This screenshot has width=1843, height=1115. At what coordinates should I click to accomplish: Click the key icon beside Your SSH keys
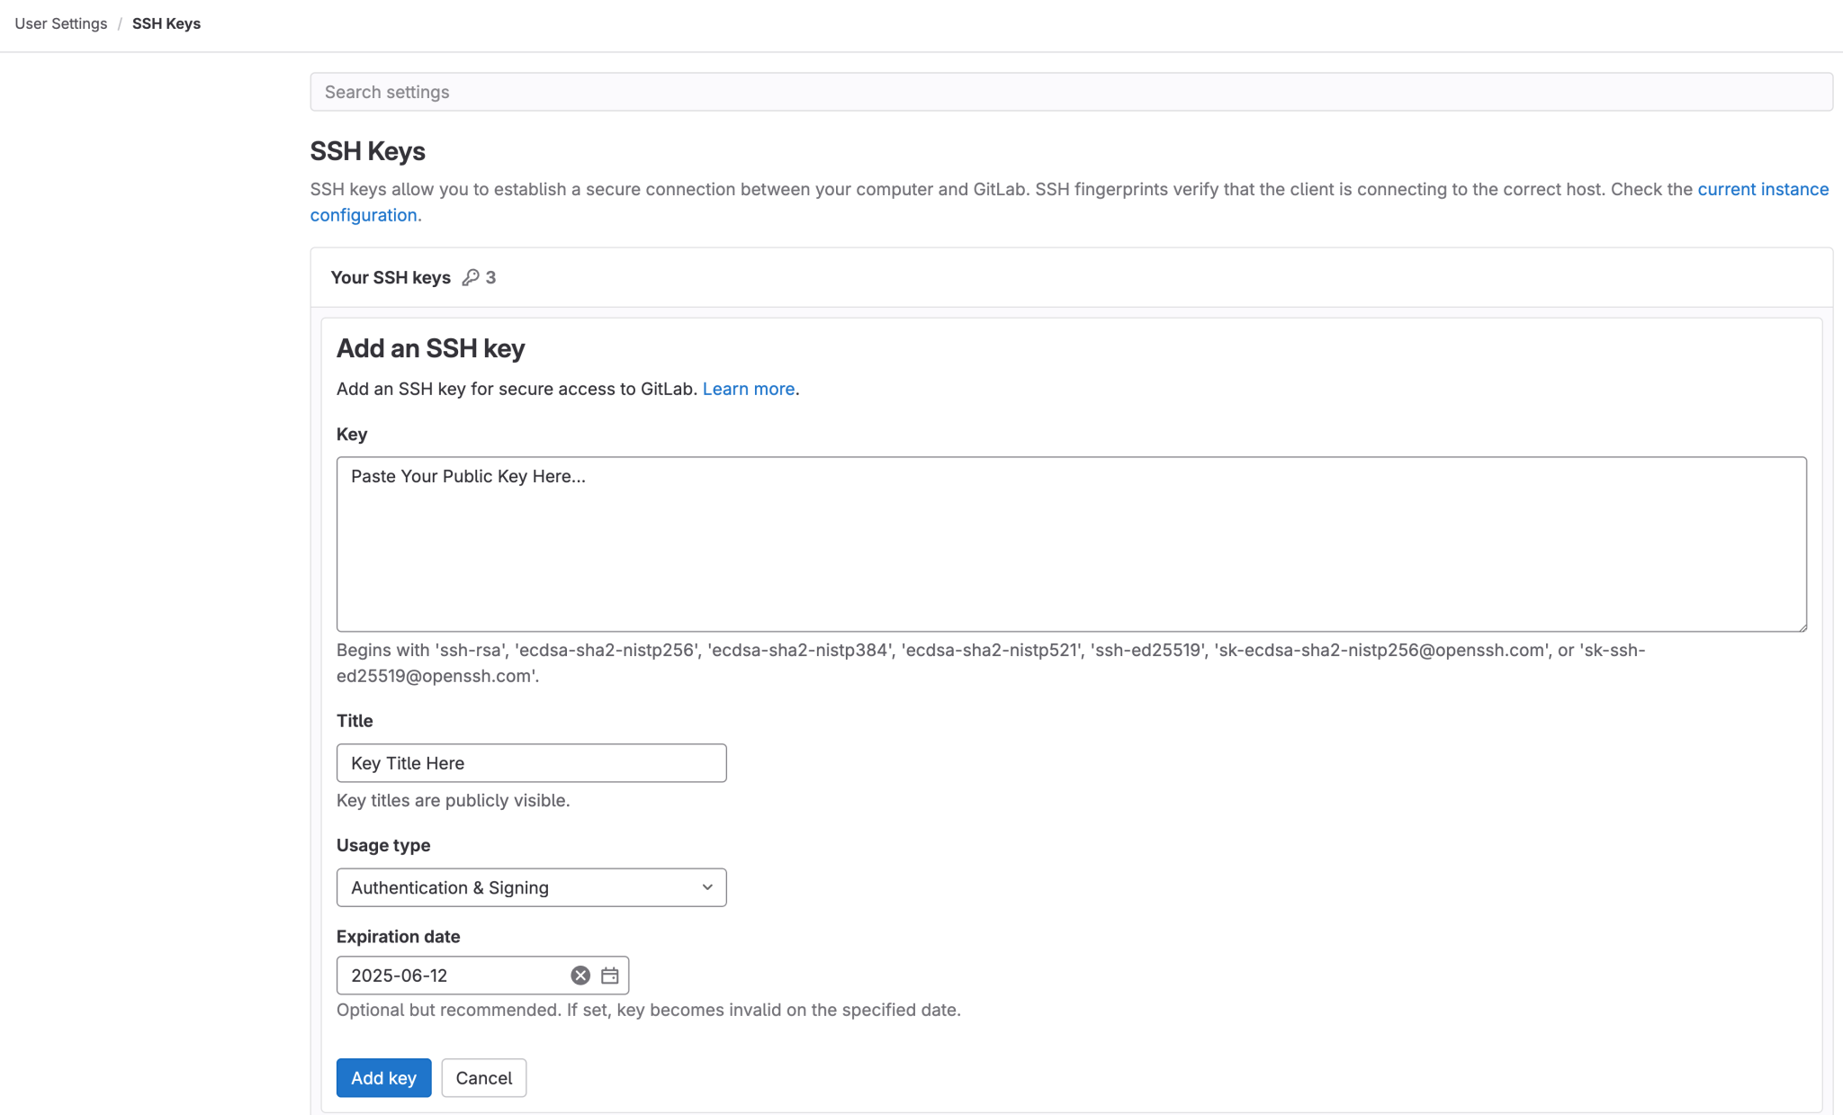471,277
